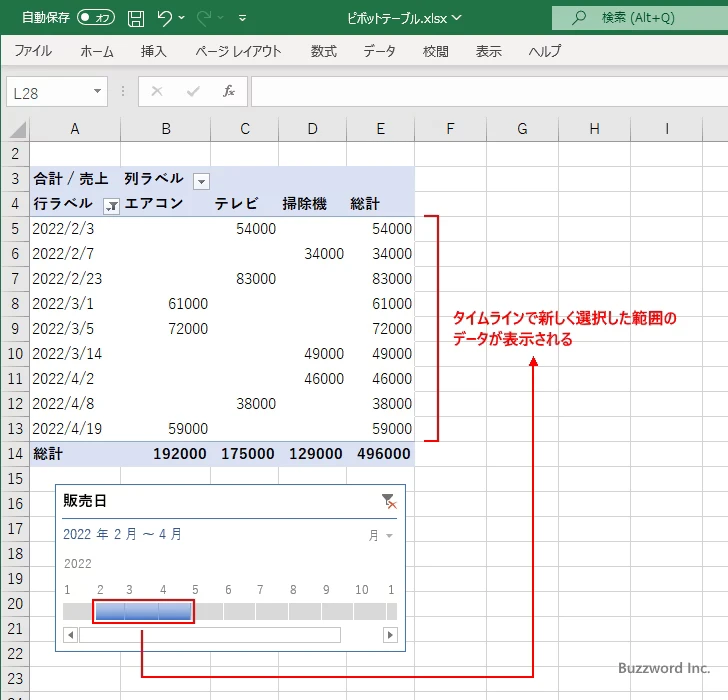Switch to the ページ レイアウト tab
Screen dimensions: 728x700
pos(238,51)
